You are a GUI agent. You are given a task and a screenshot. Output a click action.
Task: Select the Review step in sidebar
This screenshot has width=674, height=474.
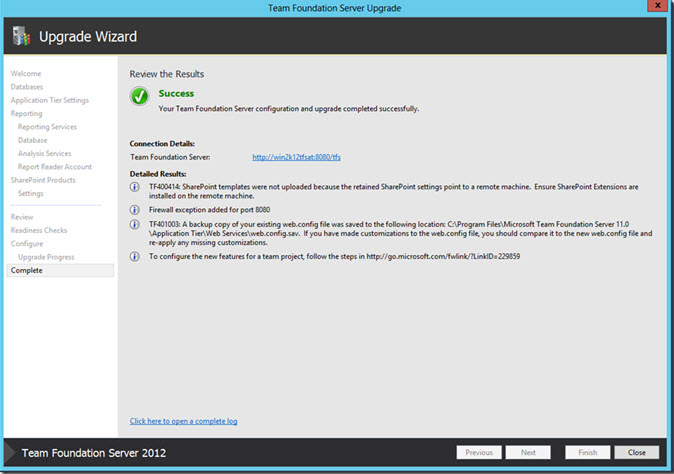pyautogui.click(x=22, y=217)
